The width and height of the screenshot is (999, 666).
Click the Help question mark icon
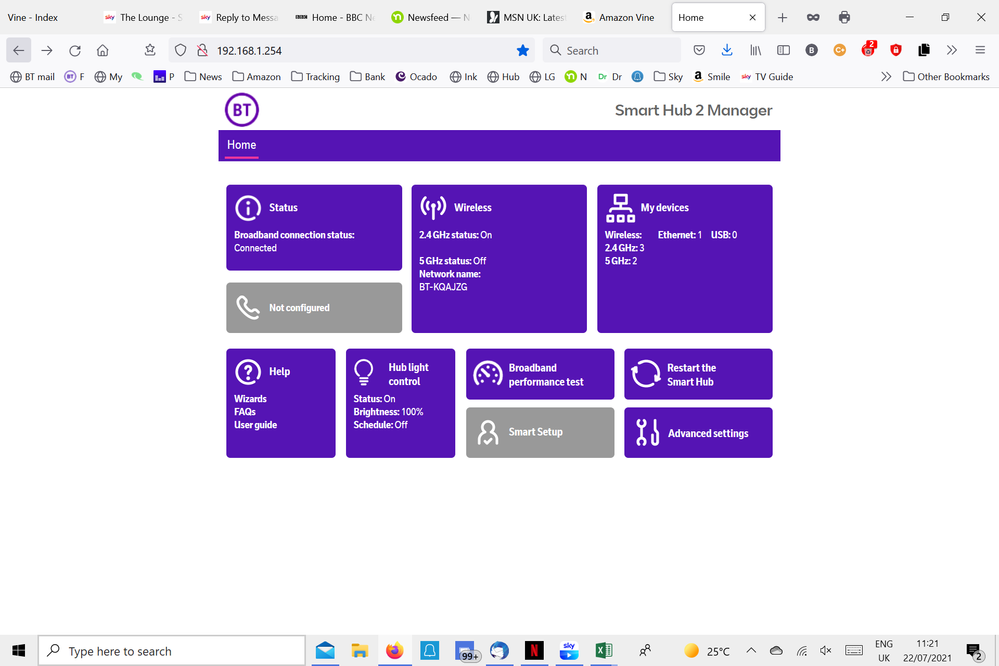click(247, 372)
